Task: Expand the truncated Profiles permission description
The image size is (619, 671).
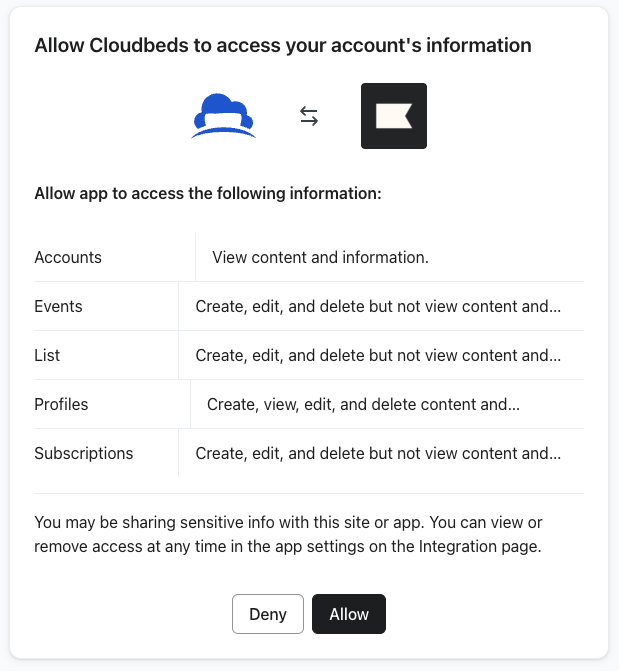Action: (363, 404)
